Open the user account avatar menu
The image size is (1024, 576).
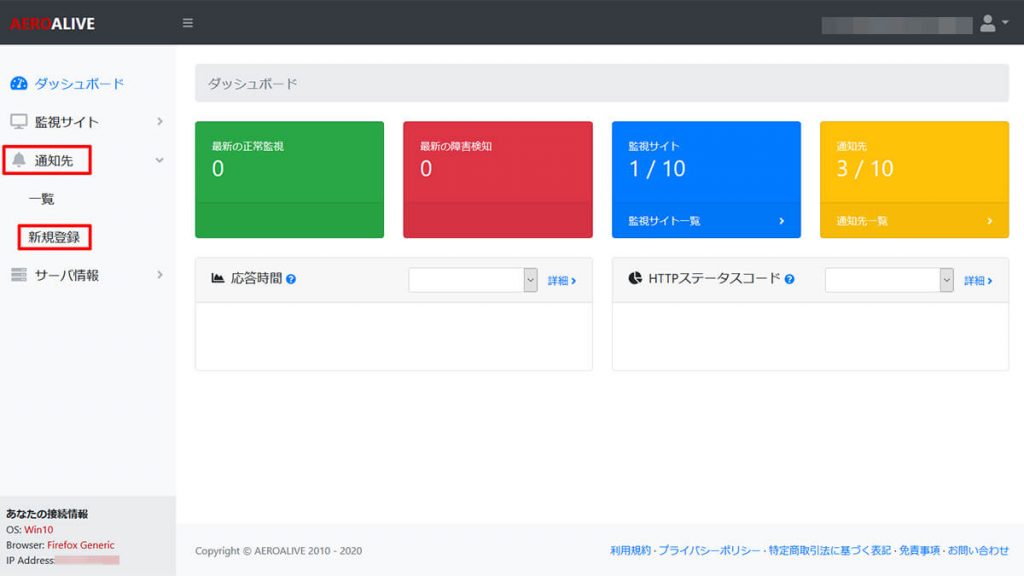[987, 23]
